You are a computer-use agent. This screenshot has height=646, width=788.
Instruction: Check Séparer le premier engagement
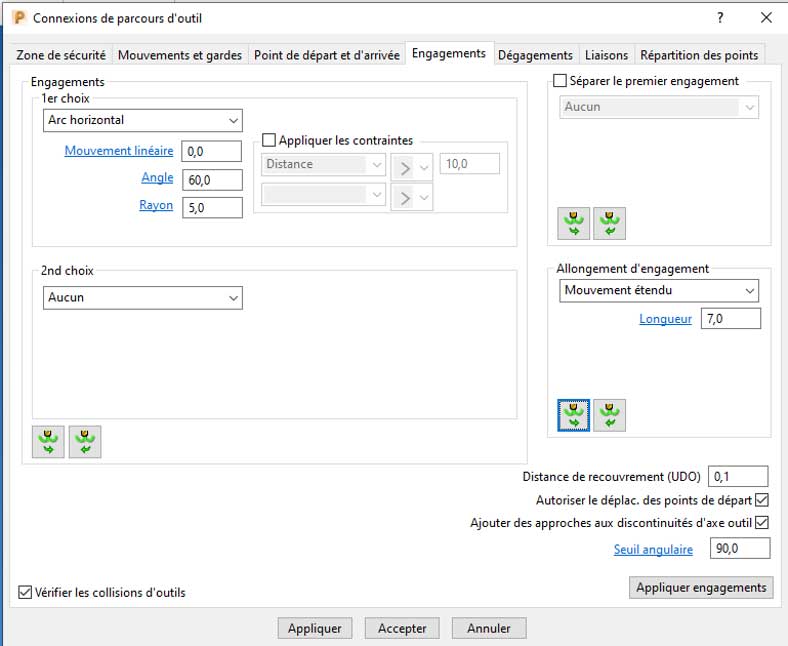coord(560,81)
